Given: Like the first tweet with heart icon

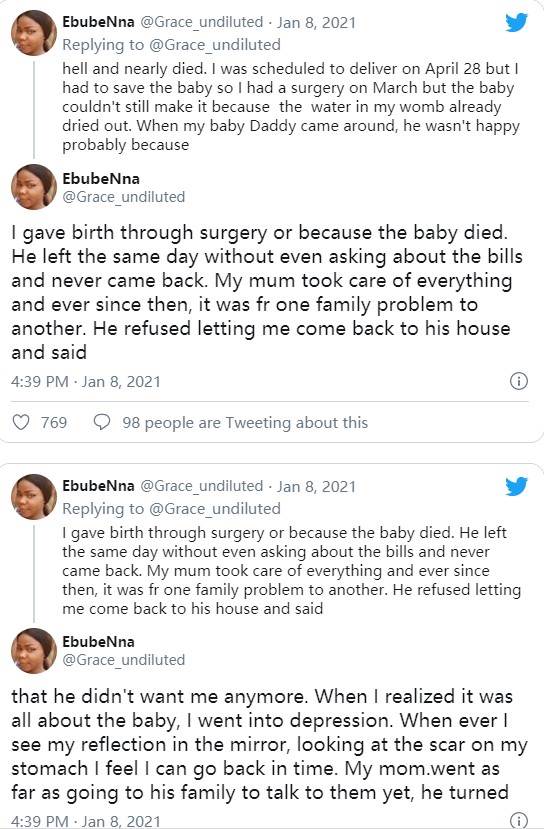Looking at the screenshot, I should pyautogui.click(x=21, y=422).
